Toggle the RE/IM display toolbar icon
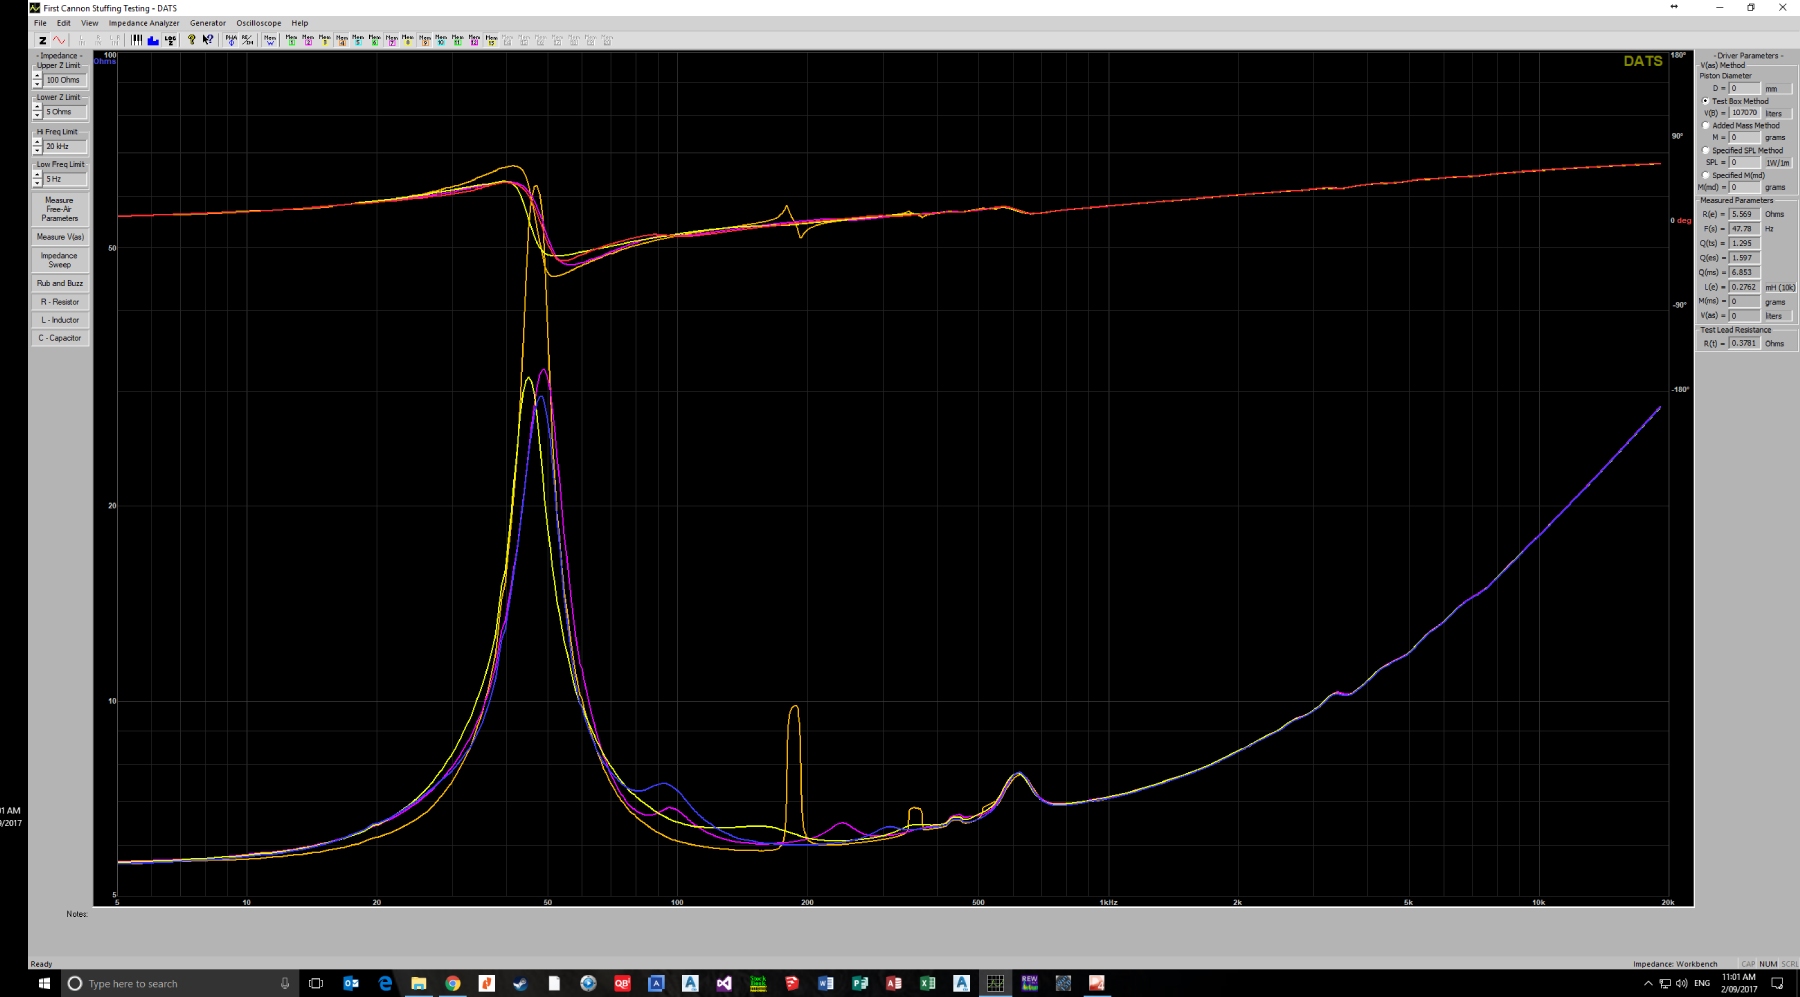1800x997 pixels. click(x=248, y=40)
